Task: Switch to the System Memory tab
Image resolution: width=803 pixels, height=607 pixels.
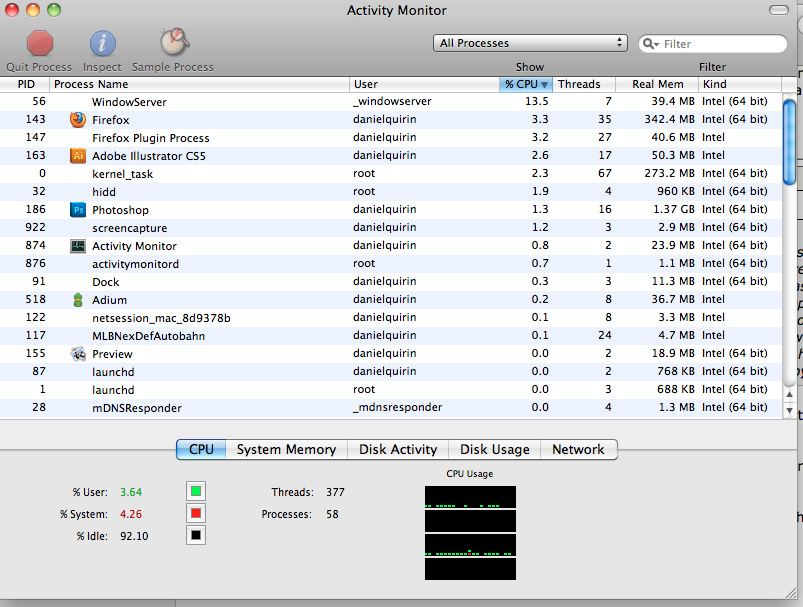Action: coord(286,449)
